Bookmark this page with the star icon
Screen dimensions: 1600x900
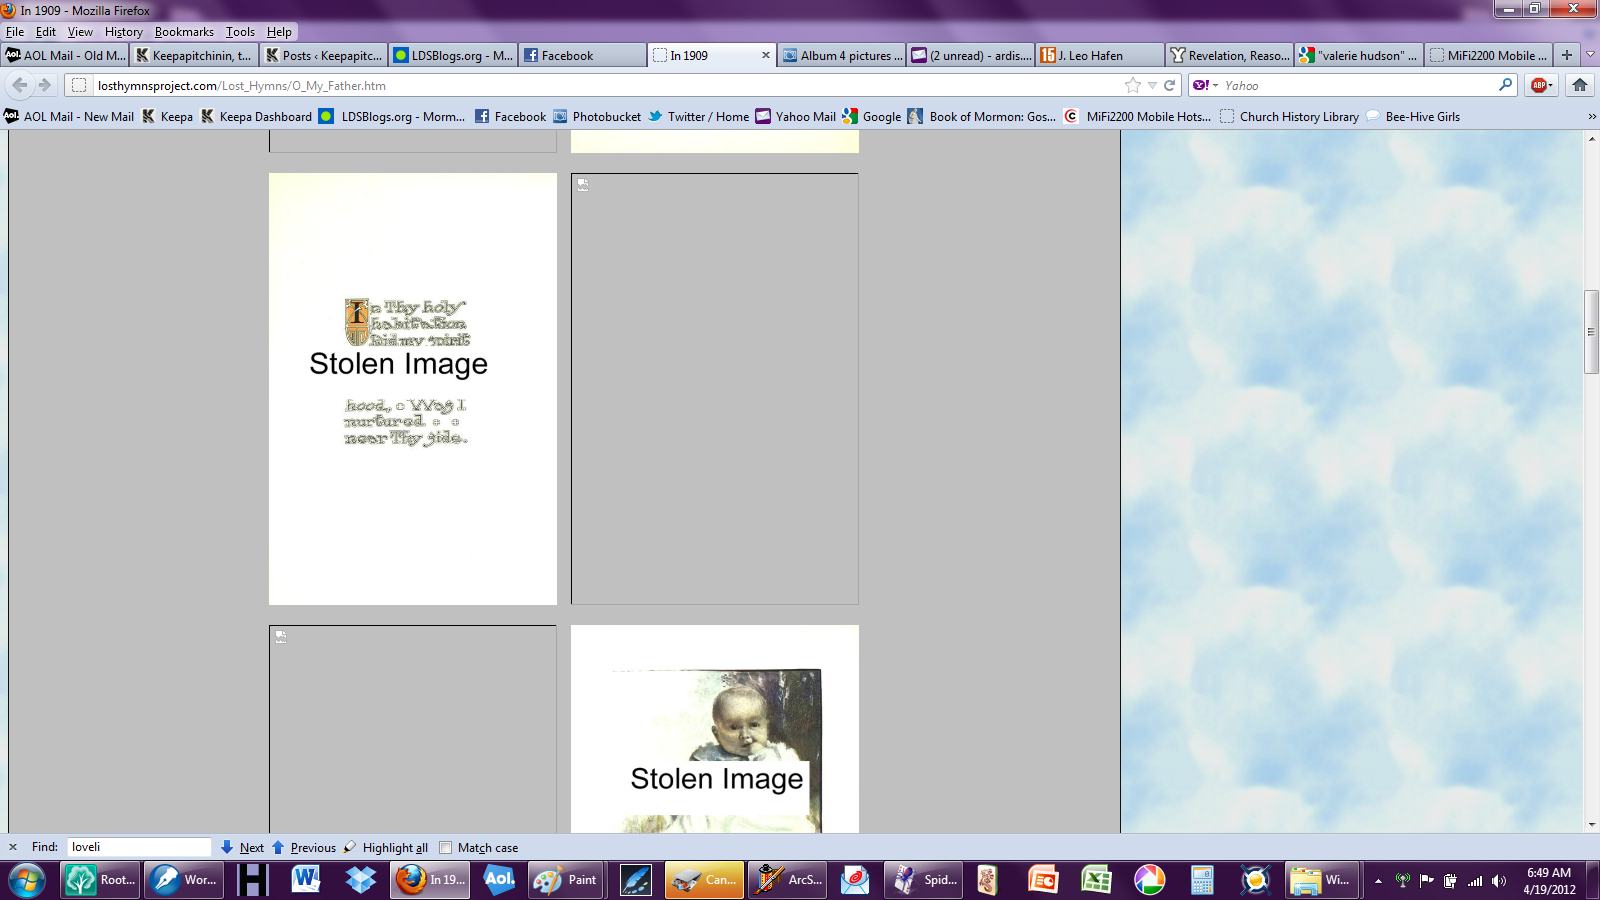[1132, 85]
